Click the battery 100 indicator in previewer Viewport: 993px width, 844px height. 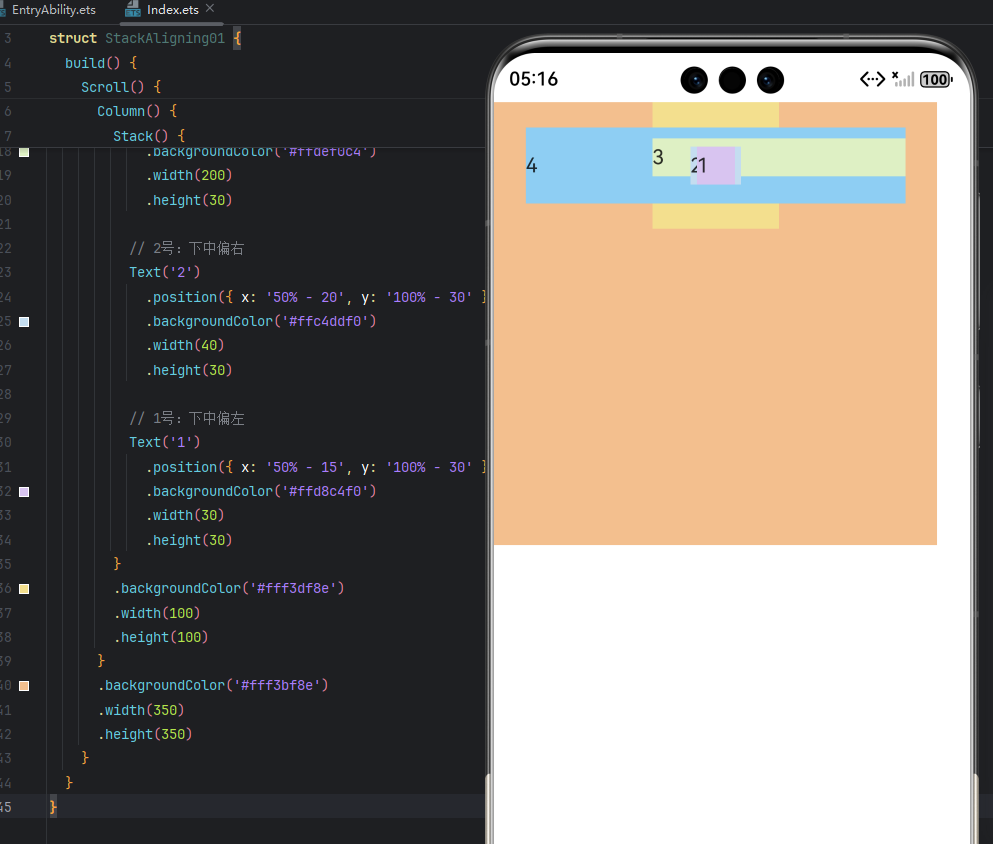tap(936, 79)
